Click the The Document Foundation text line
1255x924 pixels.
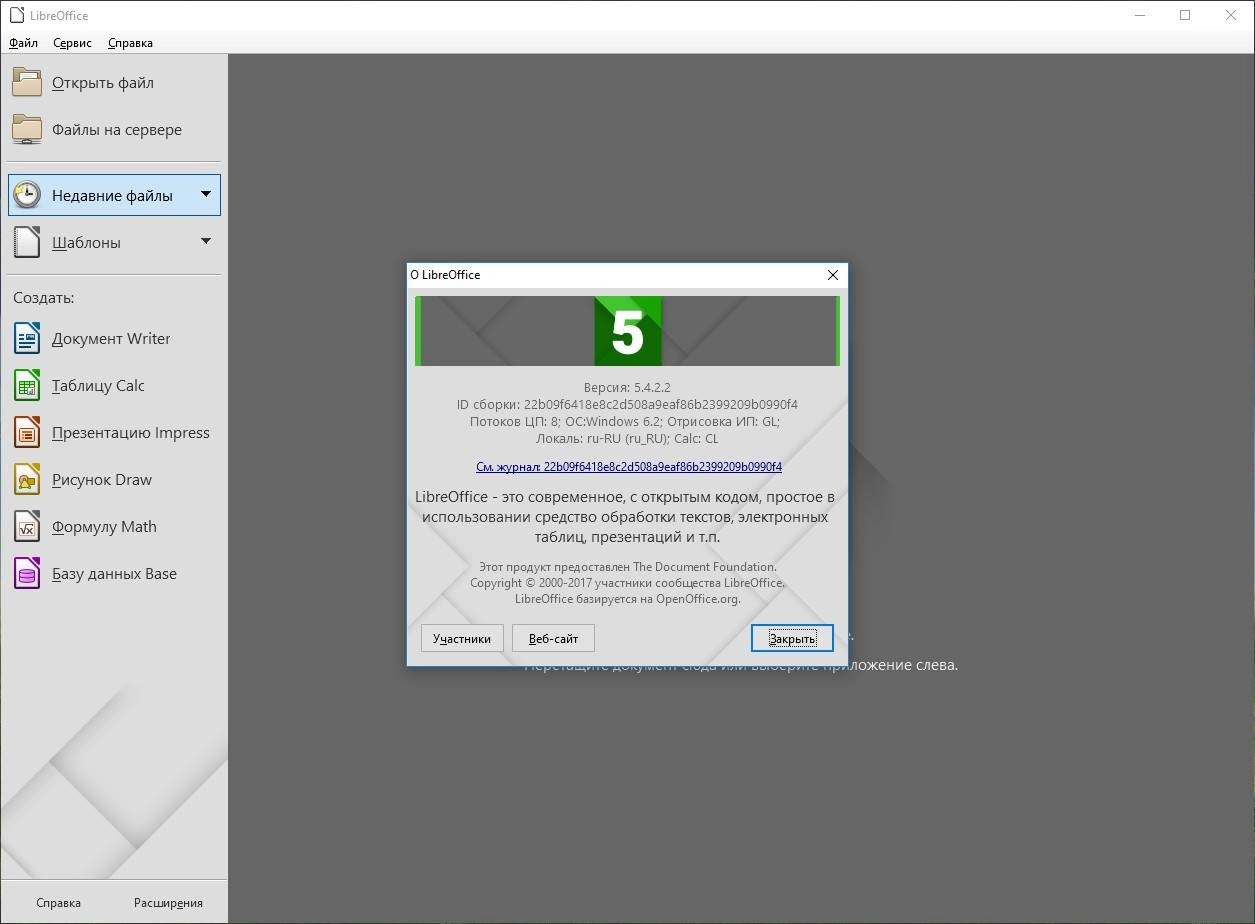click(627, 566)
